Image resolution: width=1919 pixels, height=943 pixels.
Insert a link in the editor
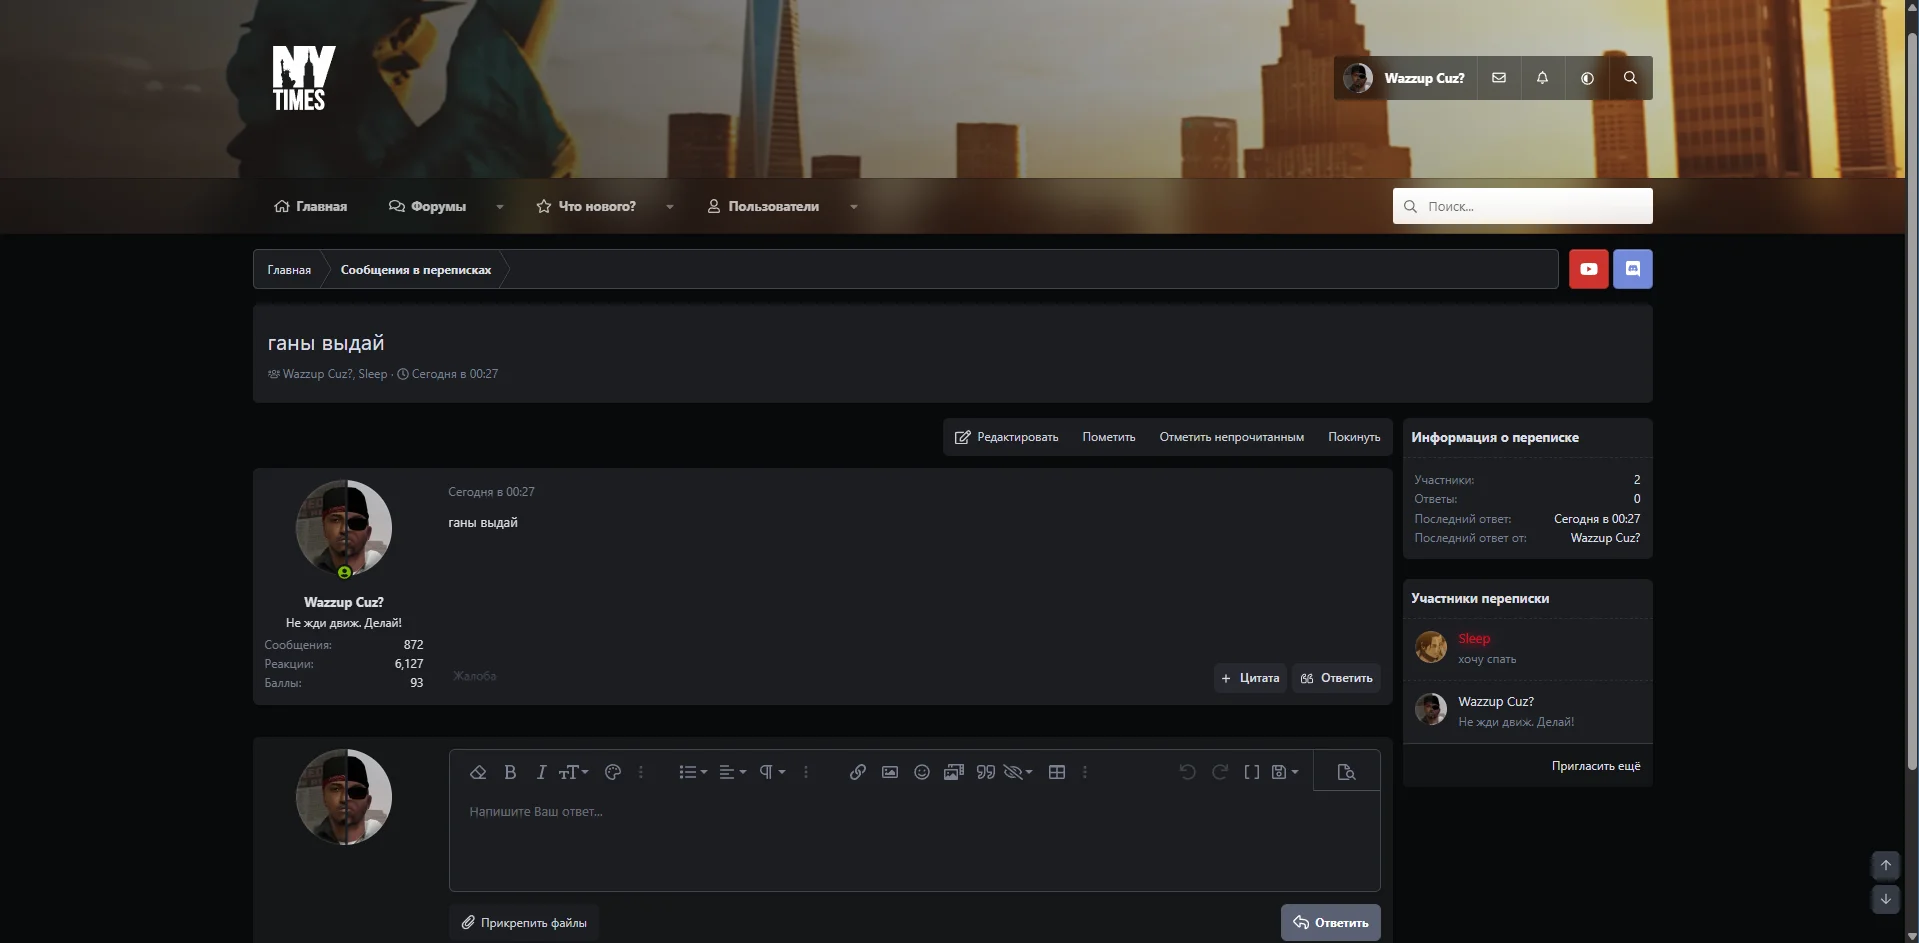(857, 772)
